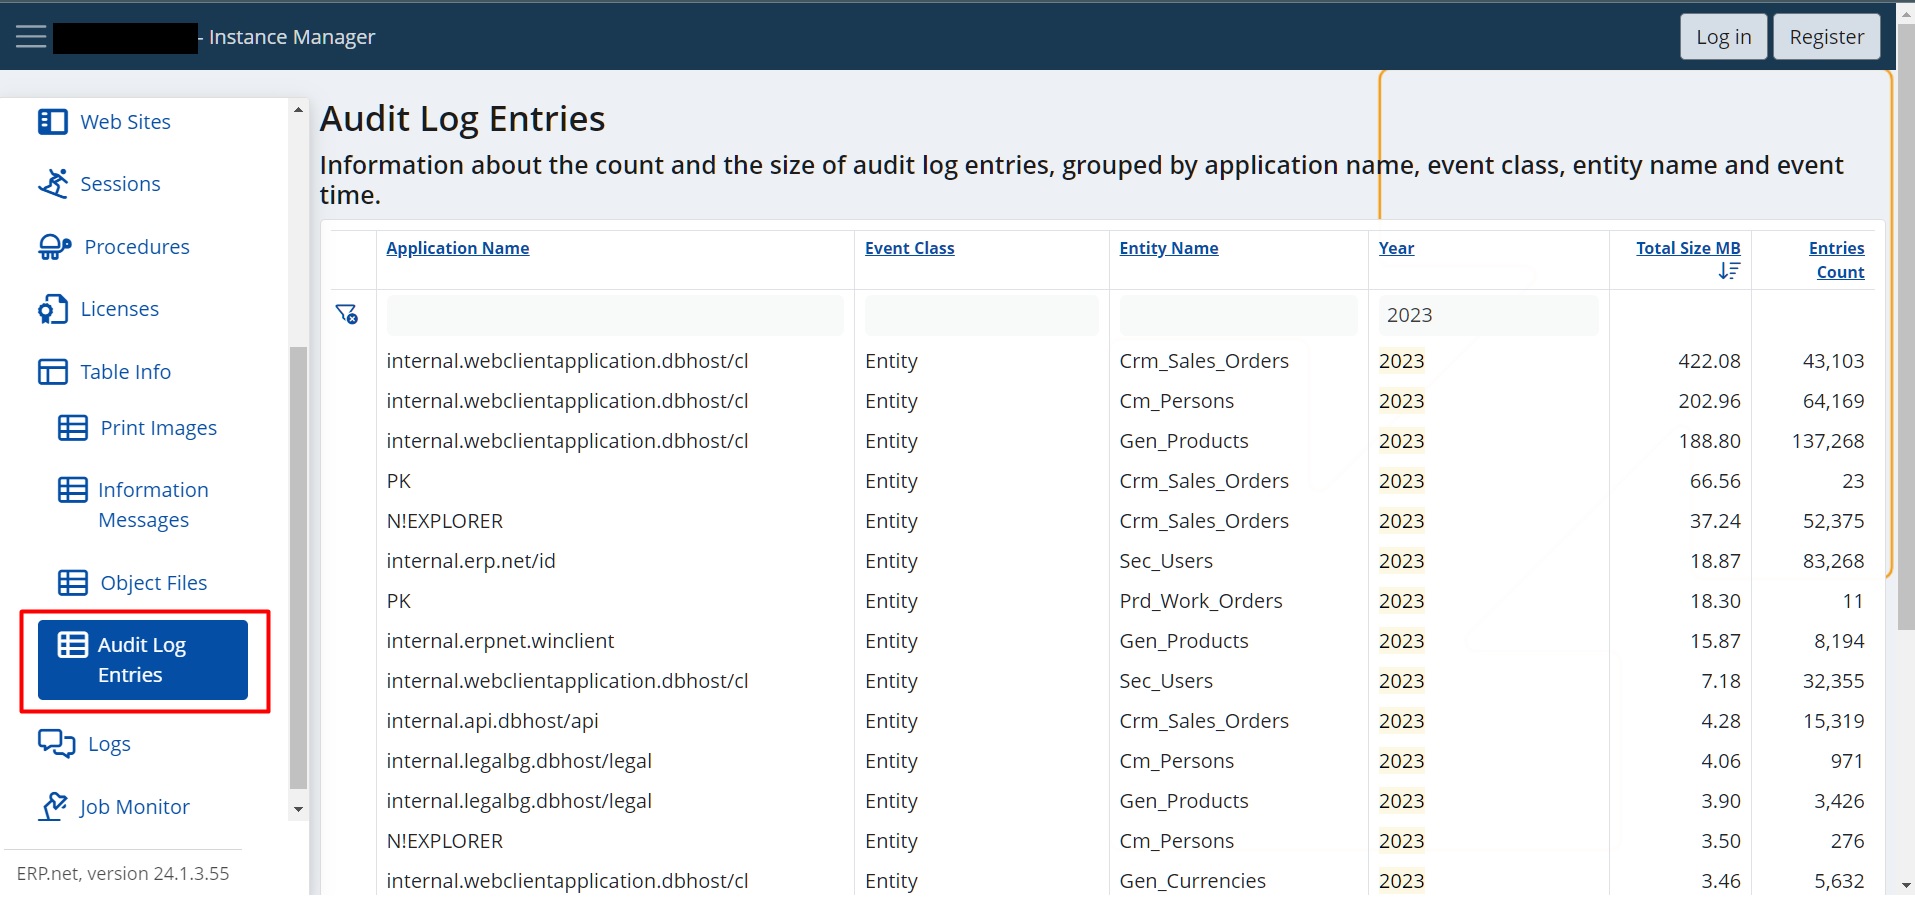This screenshot has width=1915, height=915.
Task: Click the 32,355 entries count cell
Action: tap(1833, 681)
